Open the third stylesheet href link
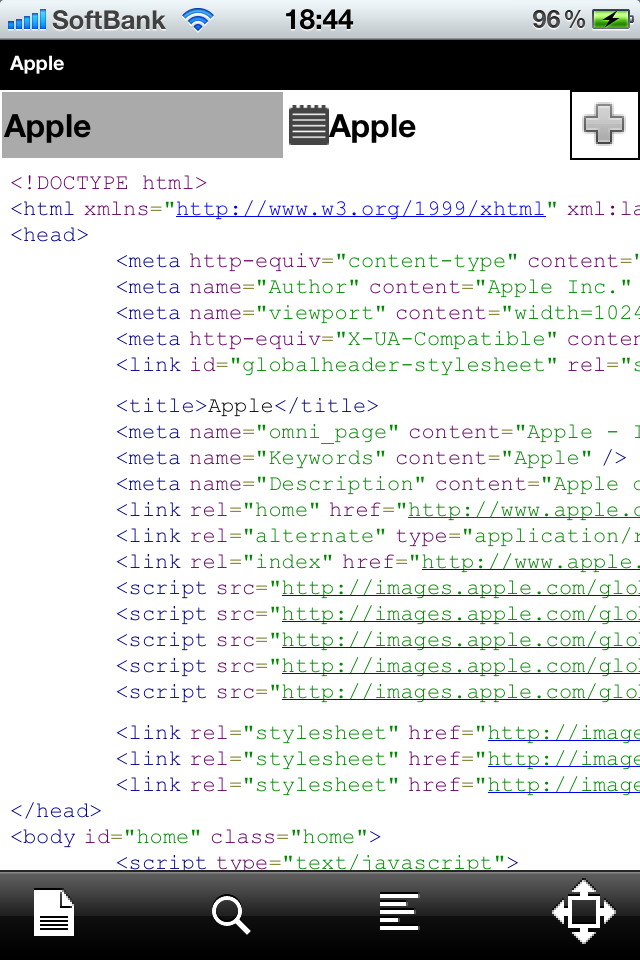640x960 pixels. tap(563, 785)
